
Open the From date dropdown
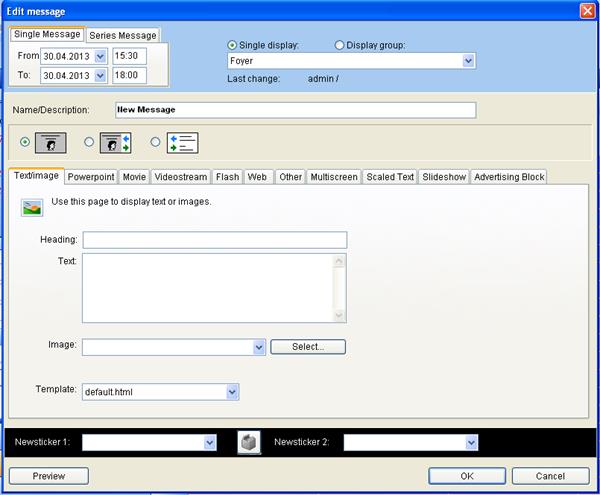click(100, 56)
